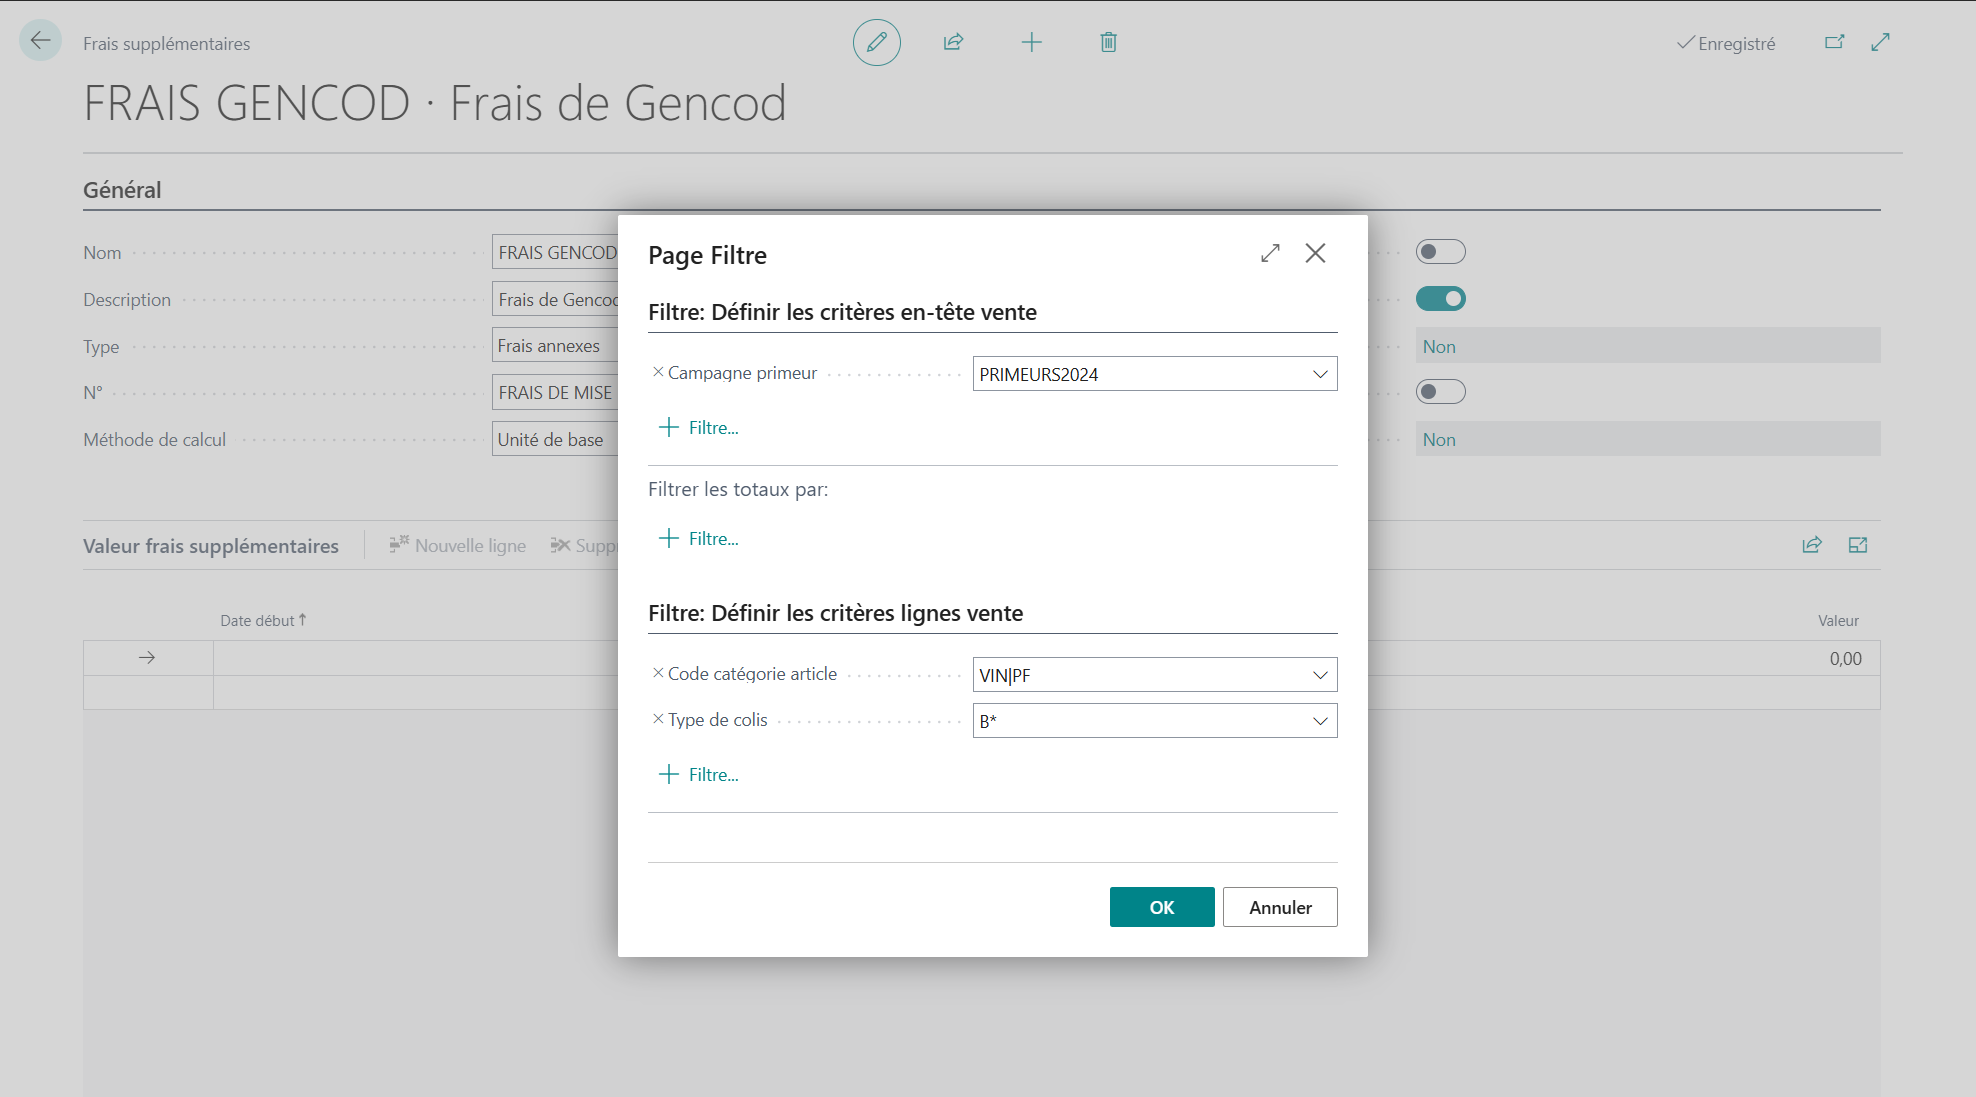The image size is (1976, 1097).
Task: Sort by Date début column header
Action: pos(263,620)
